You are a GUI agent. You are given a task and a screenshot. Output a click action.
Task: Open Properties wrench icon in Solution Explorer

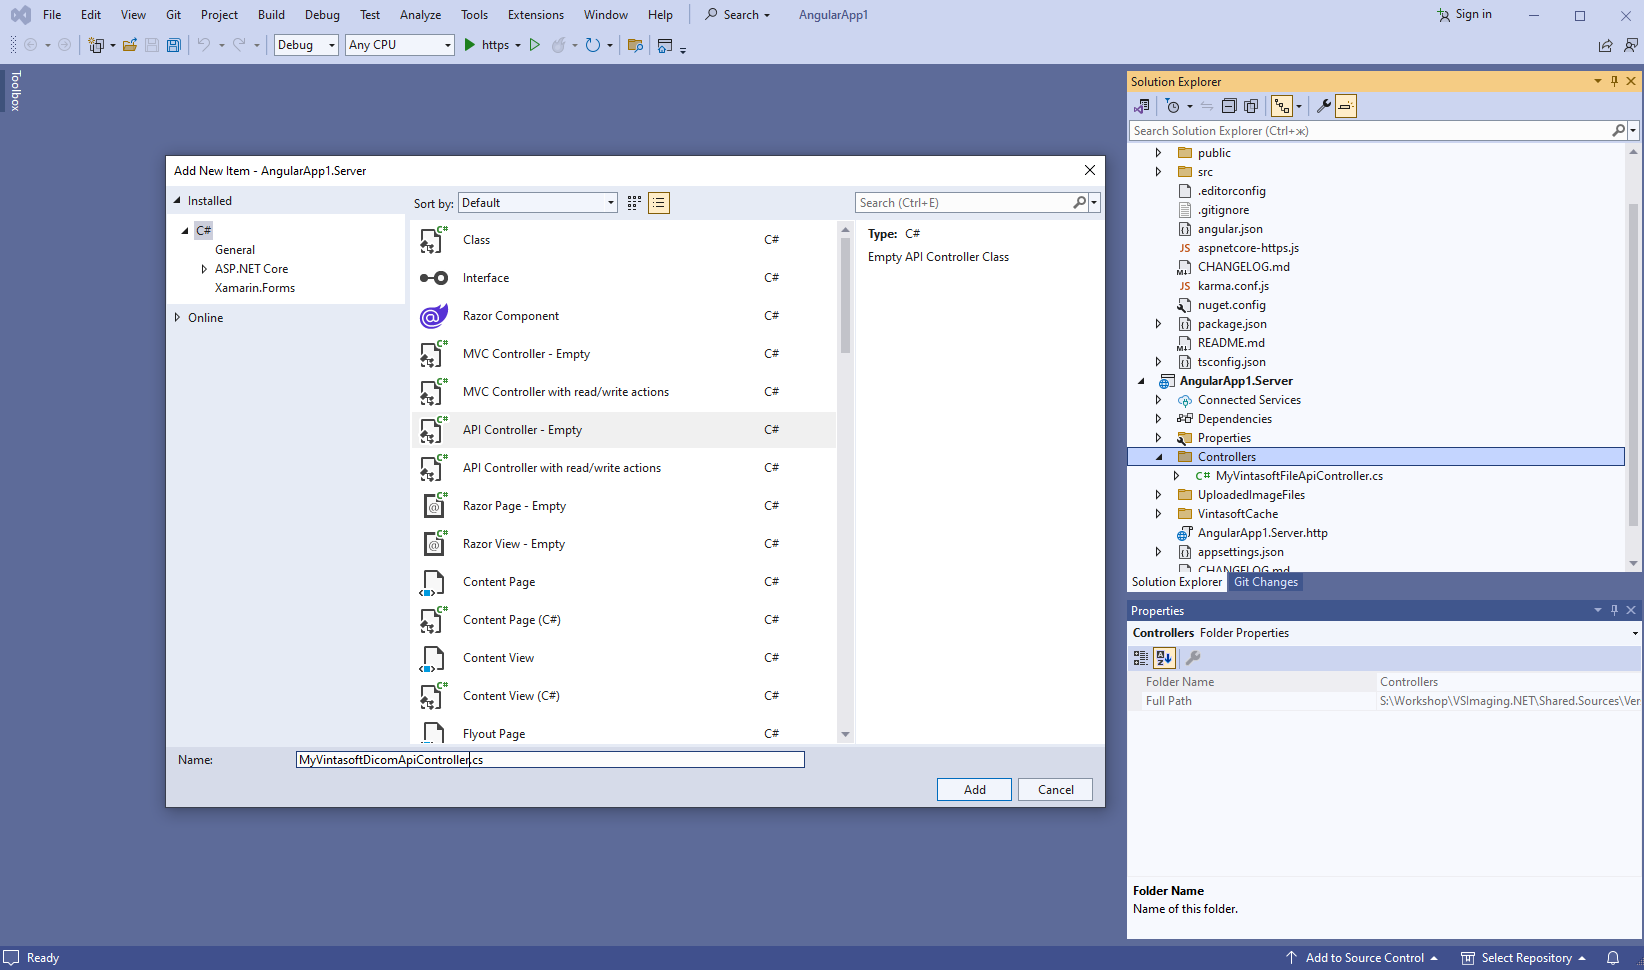pos(1323,106)
